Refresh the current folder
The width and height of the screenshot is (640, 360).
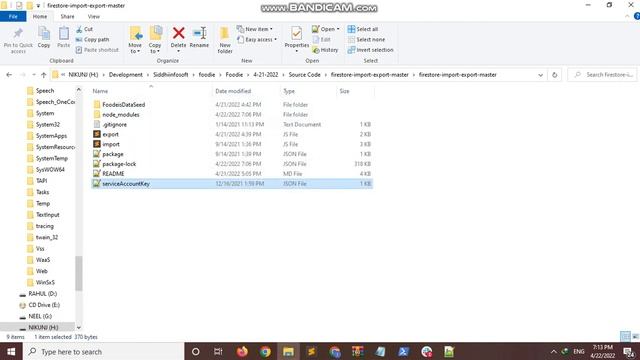click(x=554, y=75)
